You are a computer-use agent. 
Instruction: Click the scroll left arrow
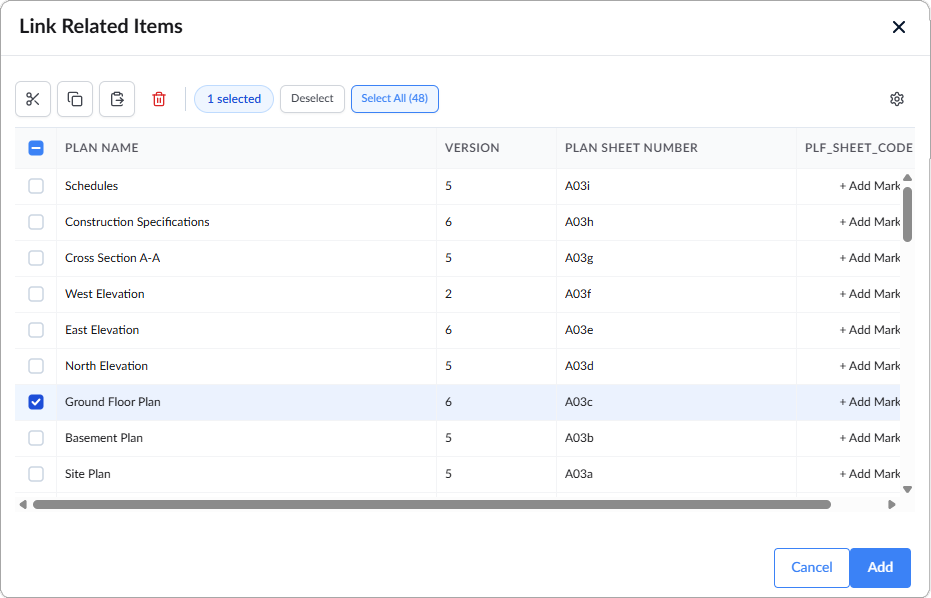(23, 505)
